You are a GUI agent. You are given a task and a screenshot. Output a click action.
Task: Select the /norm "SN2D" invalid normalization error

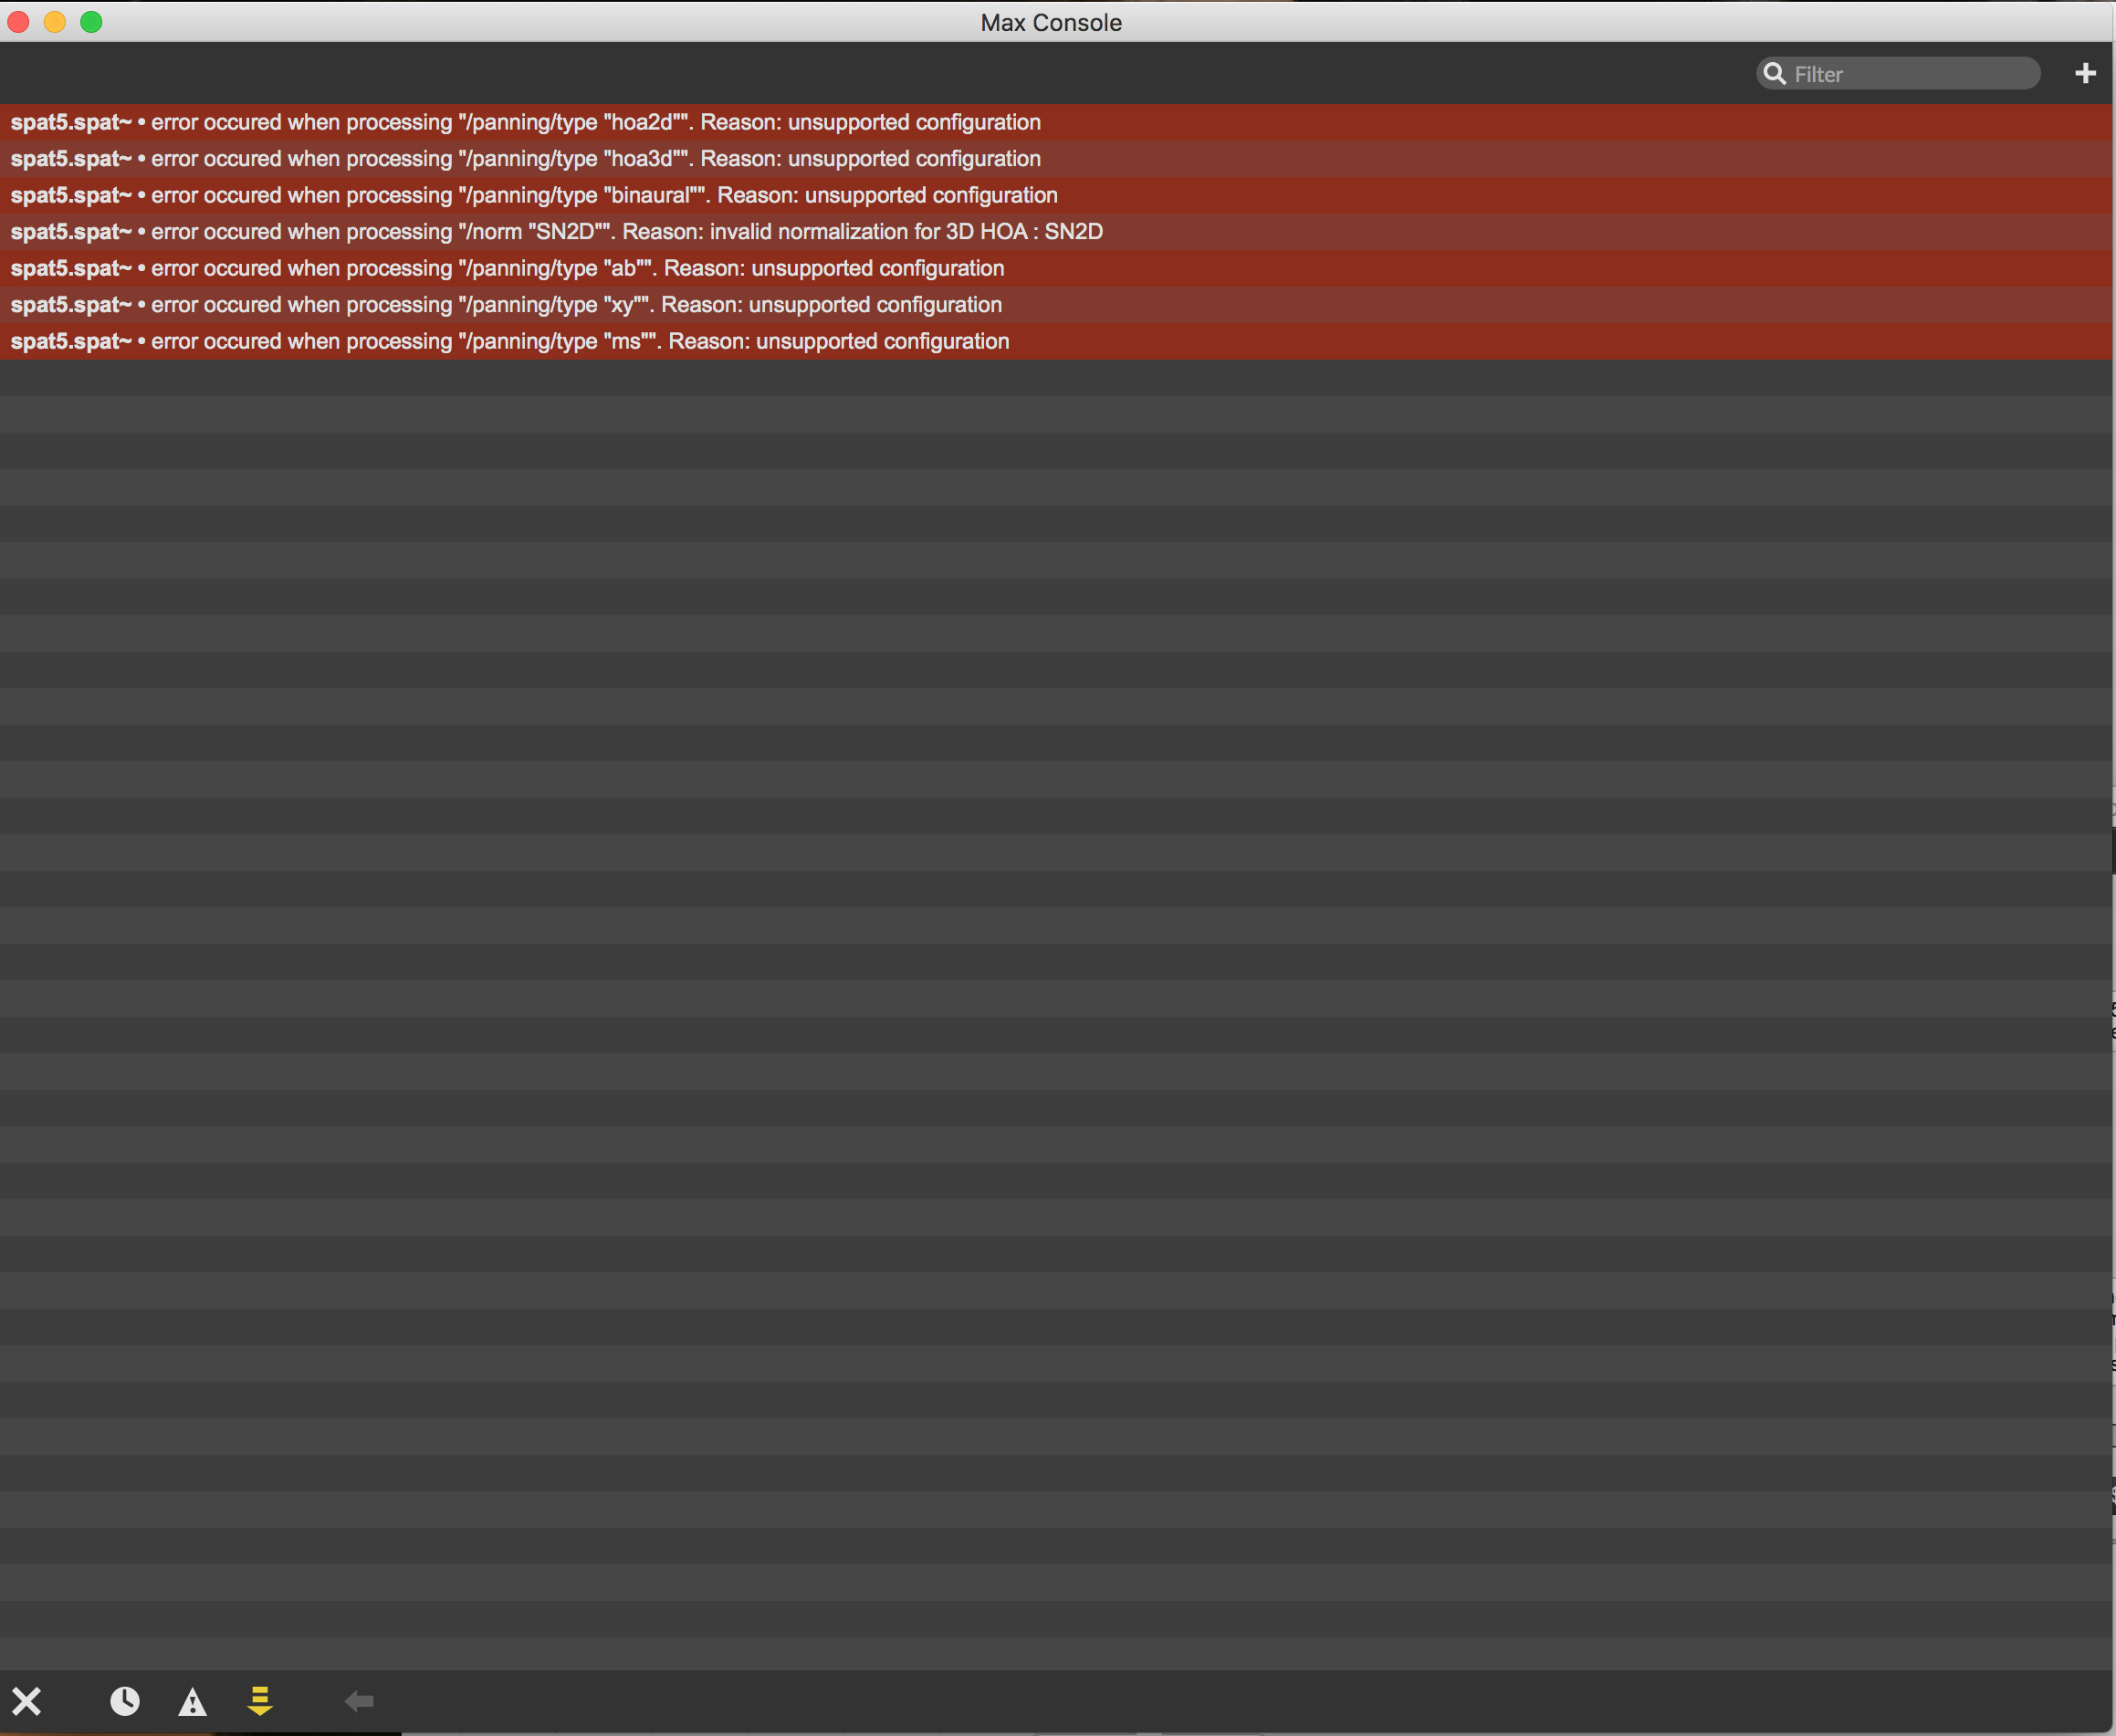click(1056, 232)
